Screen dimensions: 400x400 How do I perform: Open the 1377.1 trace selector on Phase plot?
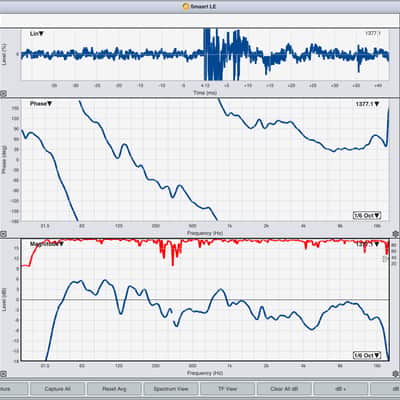[x=367, y=104]
